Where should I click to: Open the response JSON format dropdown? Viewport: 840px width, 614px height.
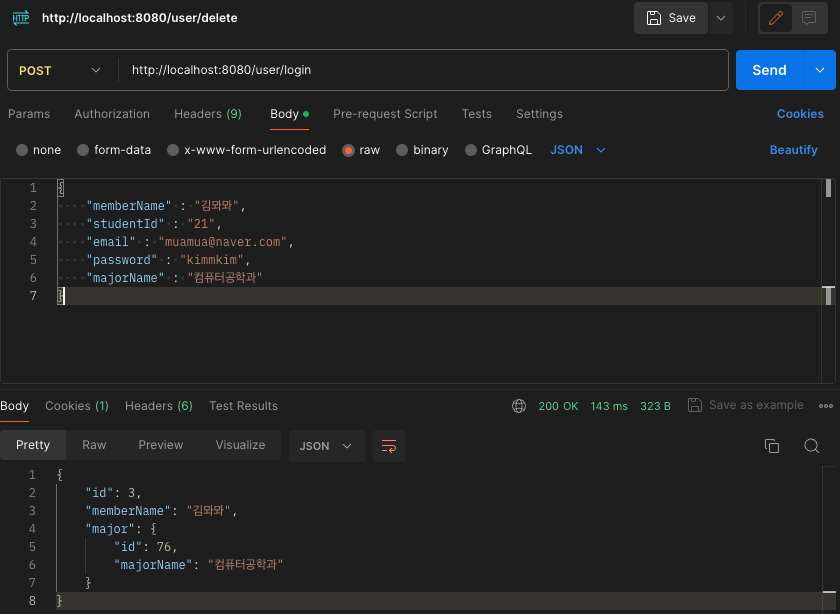pyautogui.click(x=327, y=446)
